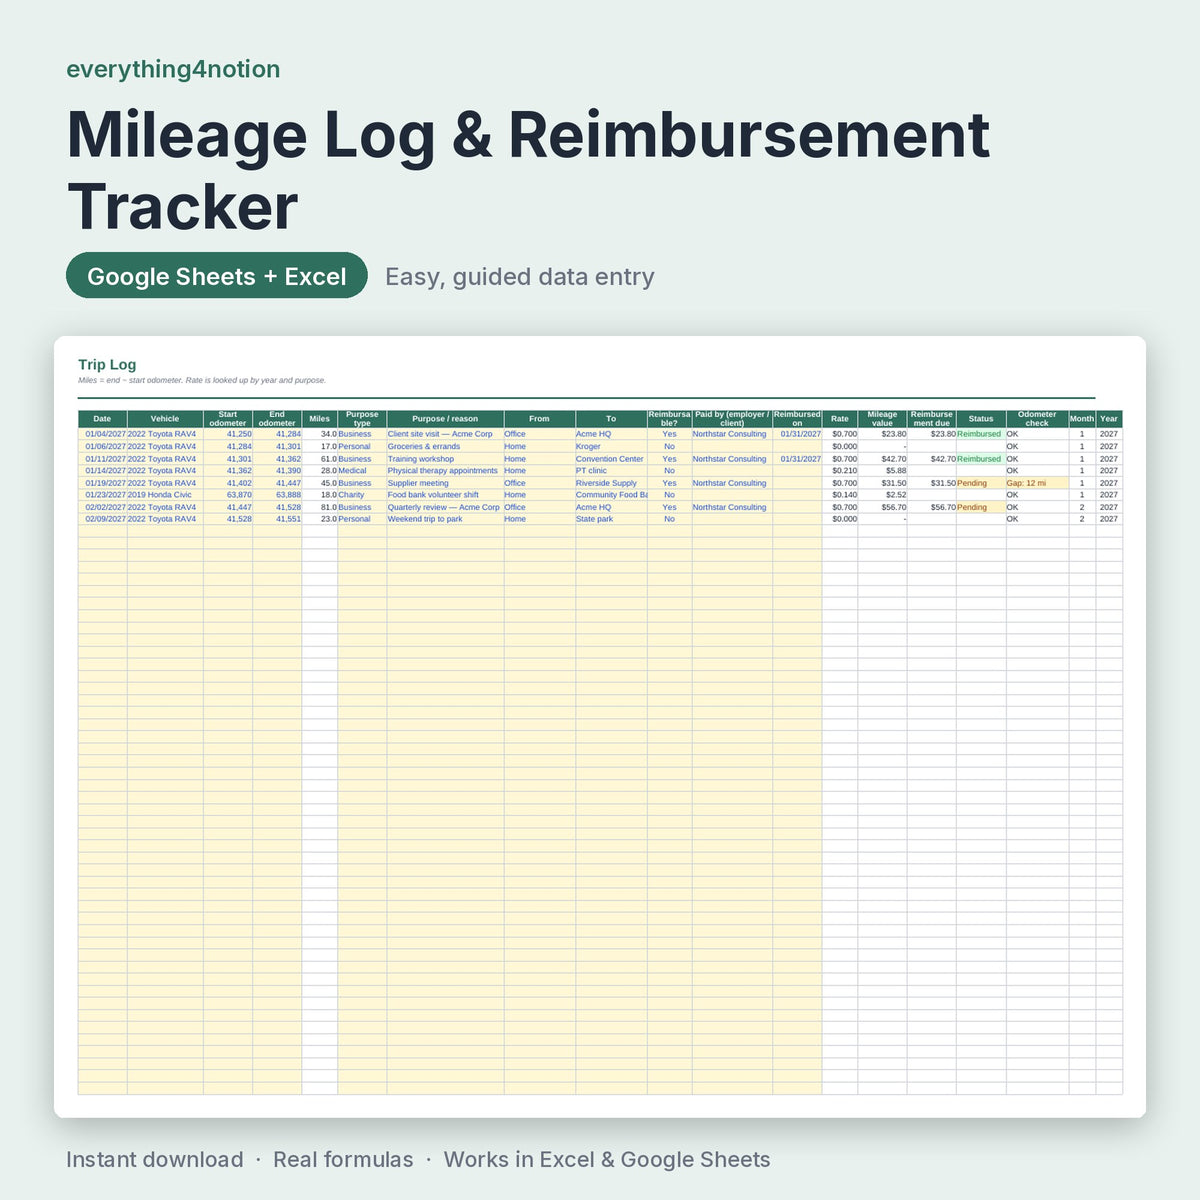The width and height of the screenshot is (1200, 1200).
Task: Click the 'Kroger' destination cell
Action: coord(611,446)
